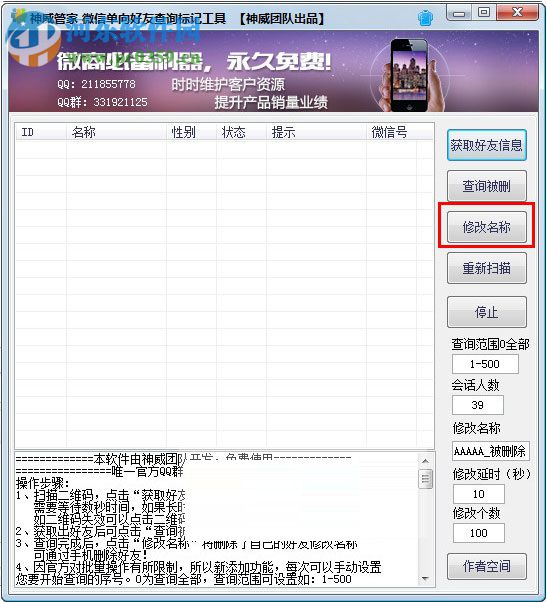Click the log panel scrollbar thumb
Image resolution: width=547 pixels, height=602 pixels.
pyautogui.click(x=425, y=479)
